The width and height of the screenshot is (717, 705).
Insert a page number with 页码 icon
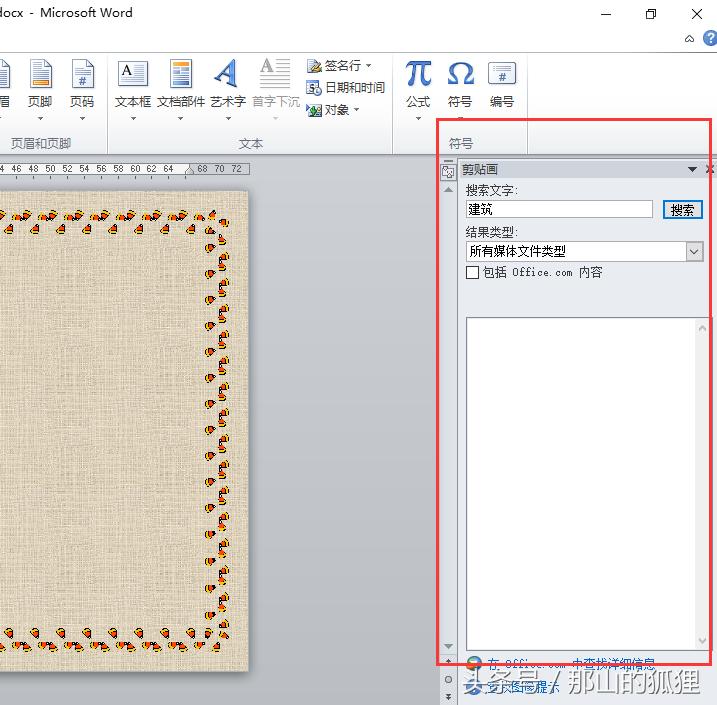82,84
